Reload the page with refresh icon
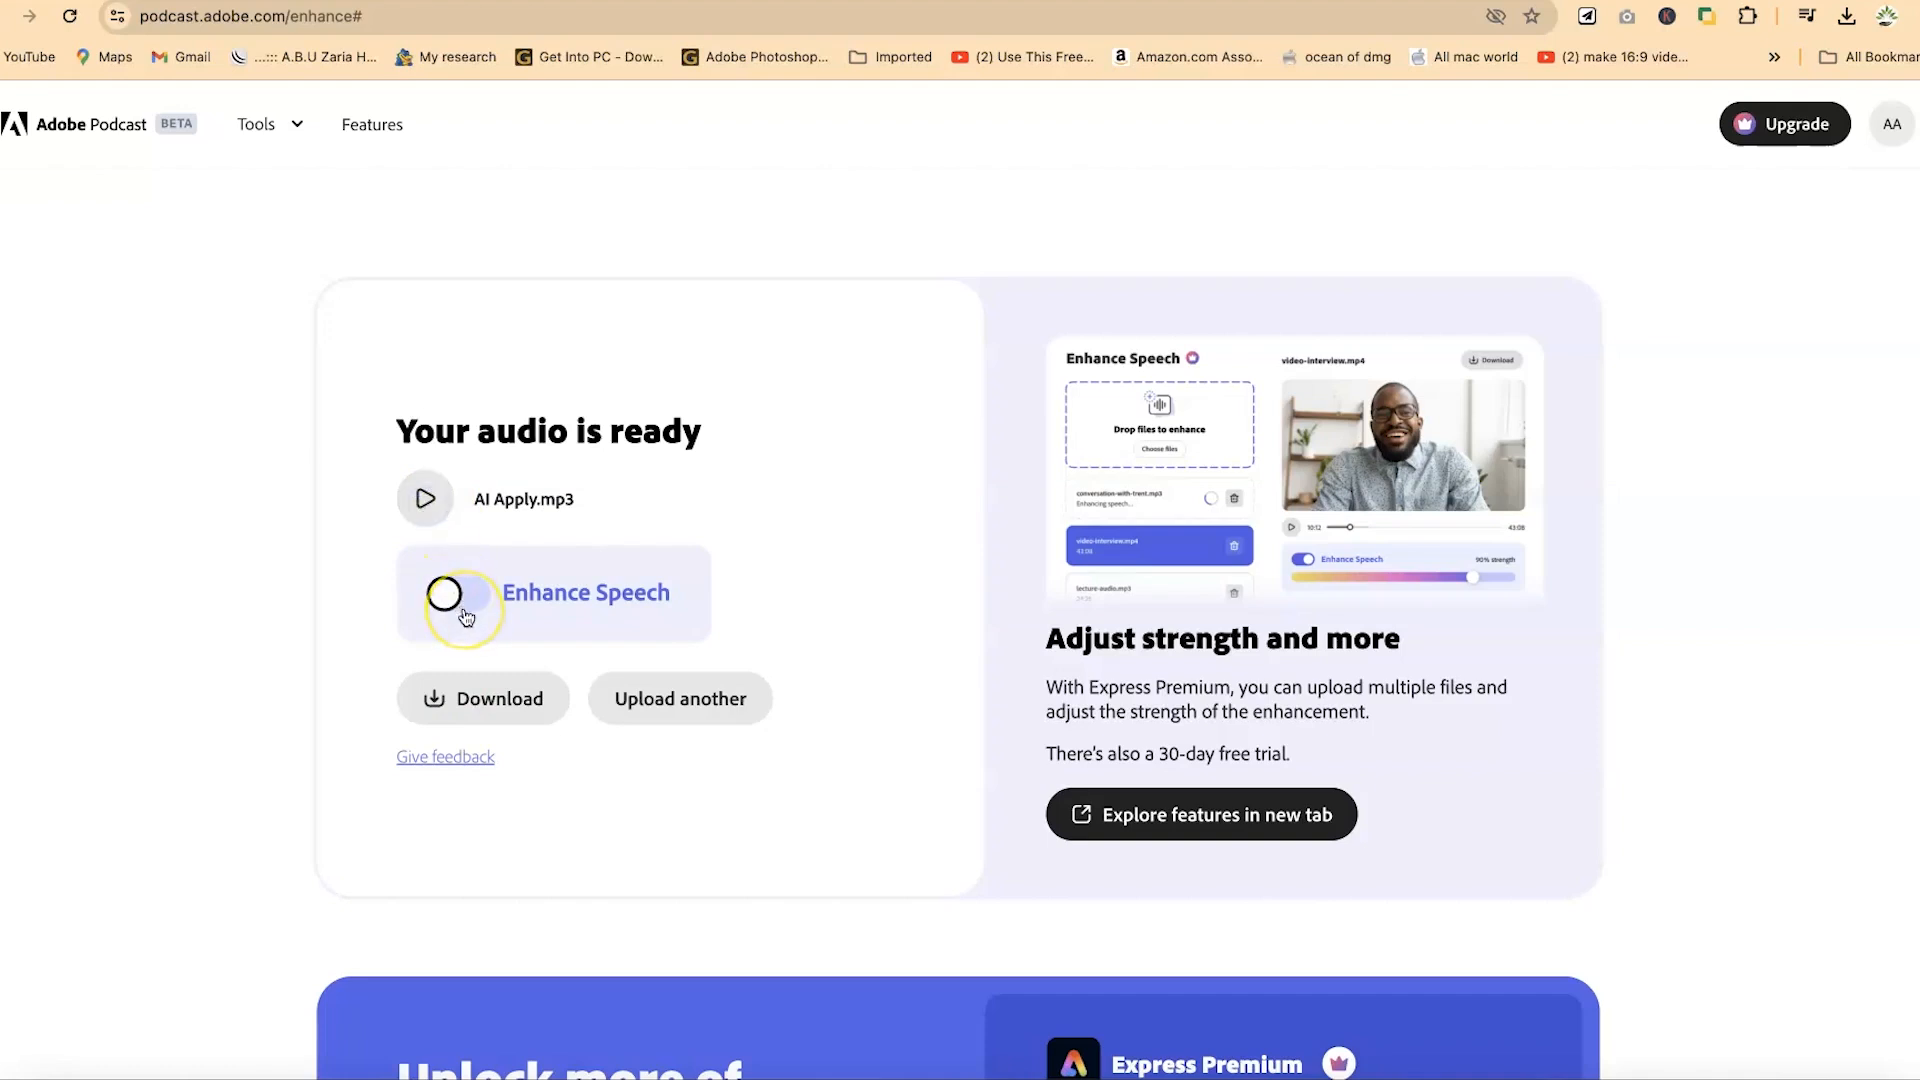Image resolution: width=1920 pixels, height=1080 pixels. pyautogui.click(x=70, y=16)
